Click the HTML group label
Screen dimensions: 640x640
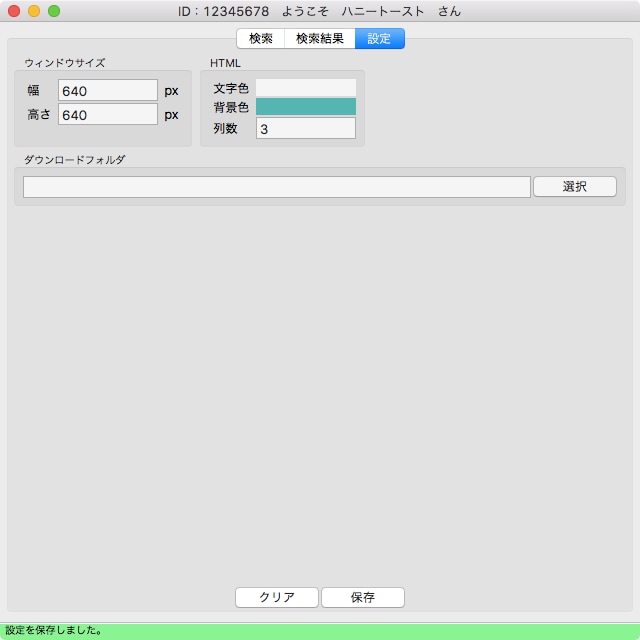(225, 63)
